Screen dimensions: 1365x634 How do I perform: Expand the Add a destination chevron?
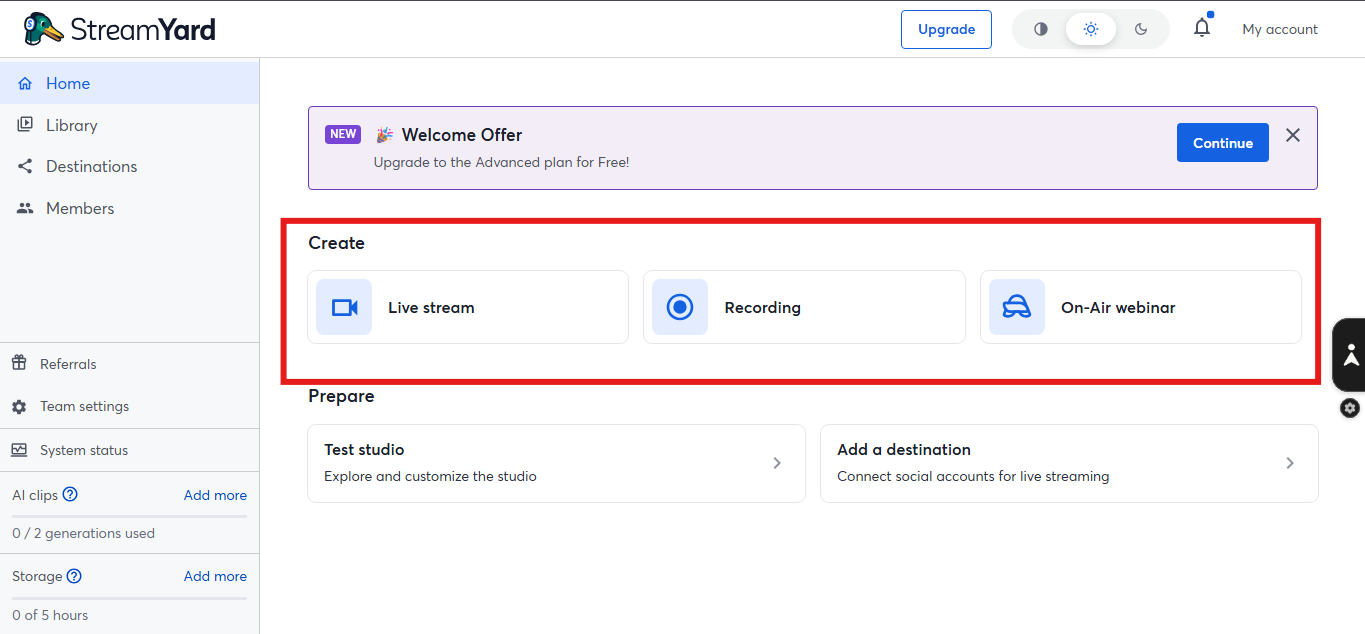tap(1290, 463)
